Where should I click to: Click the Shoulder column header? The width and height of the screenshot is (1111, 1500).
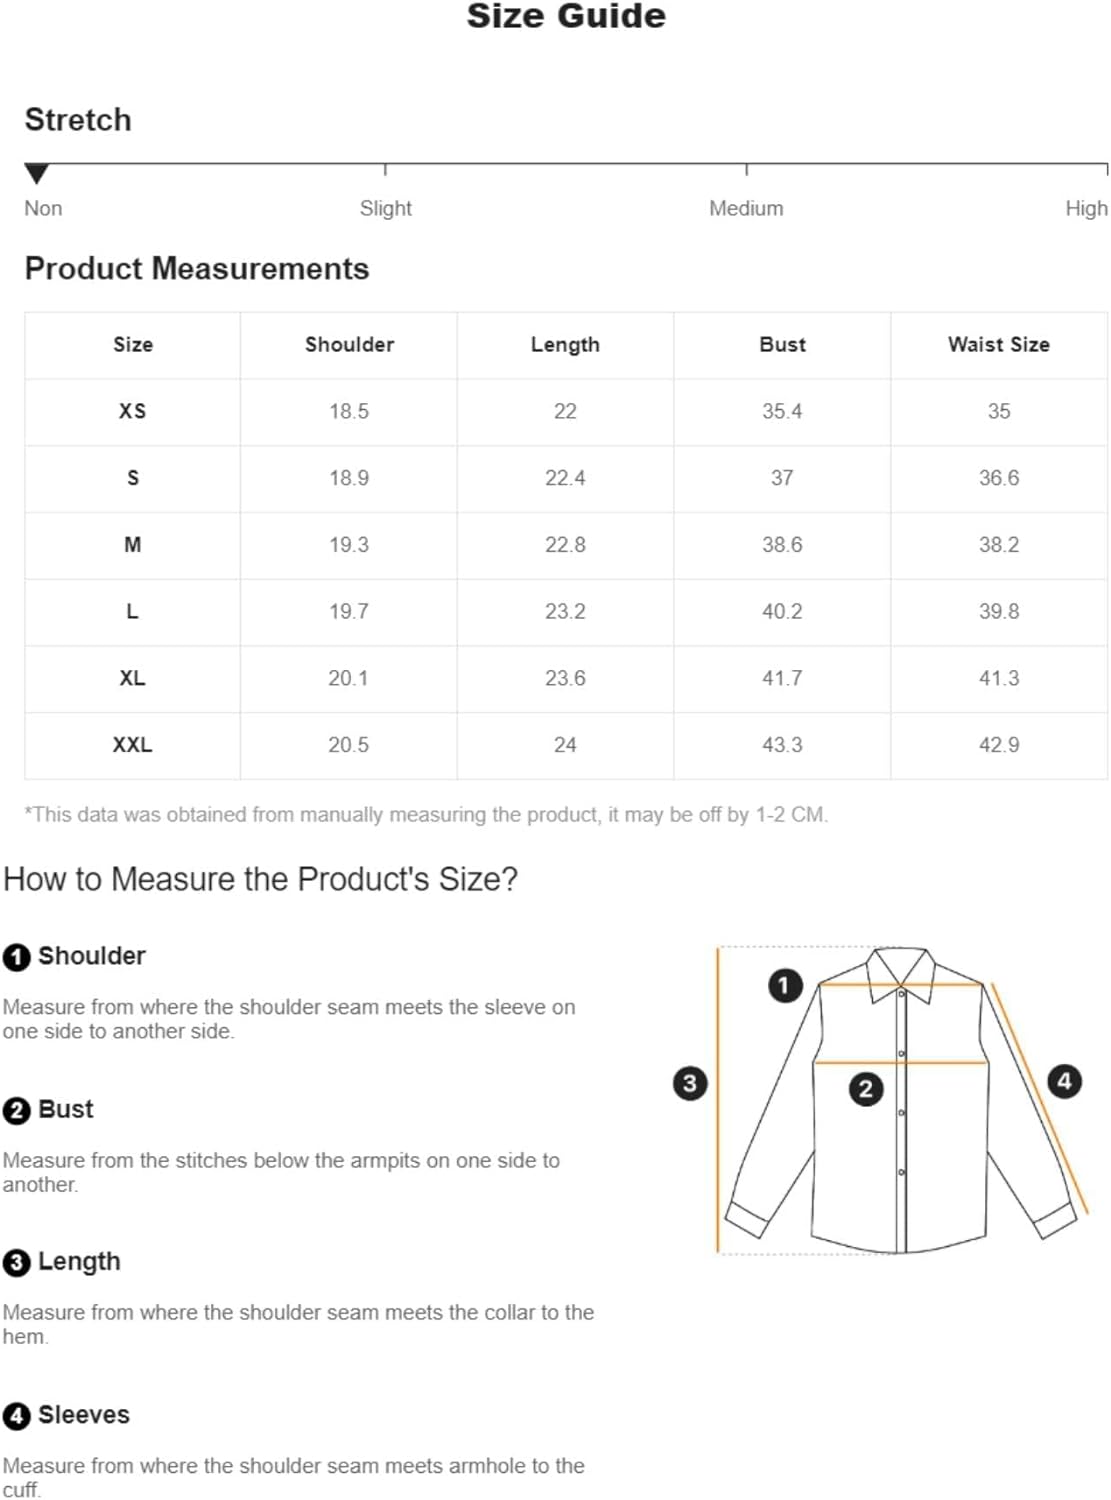[x=349, y=344]
